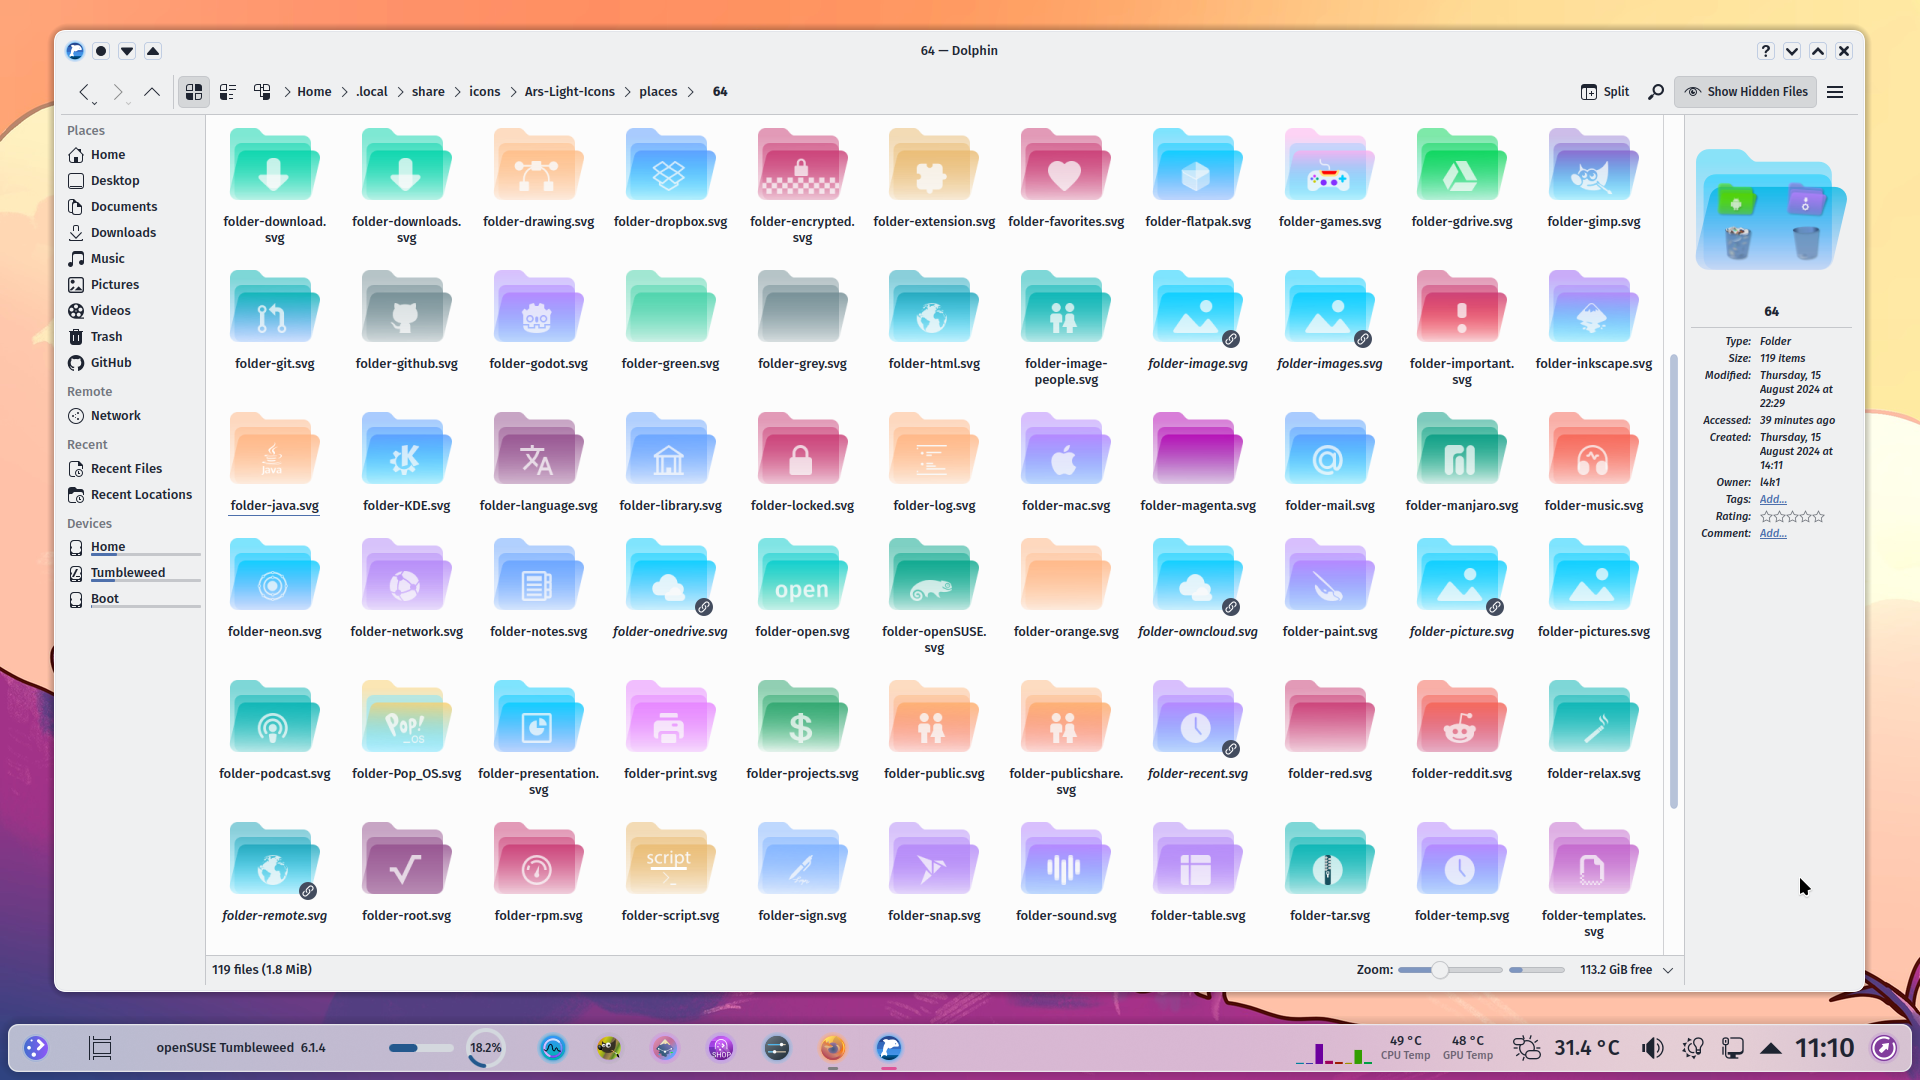Expand breadcrumb arrow after share
This screenshot has height=1080, width=1920.
click(459, 92)
